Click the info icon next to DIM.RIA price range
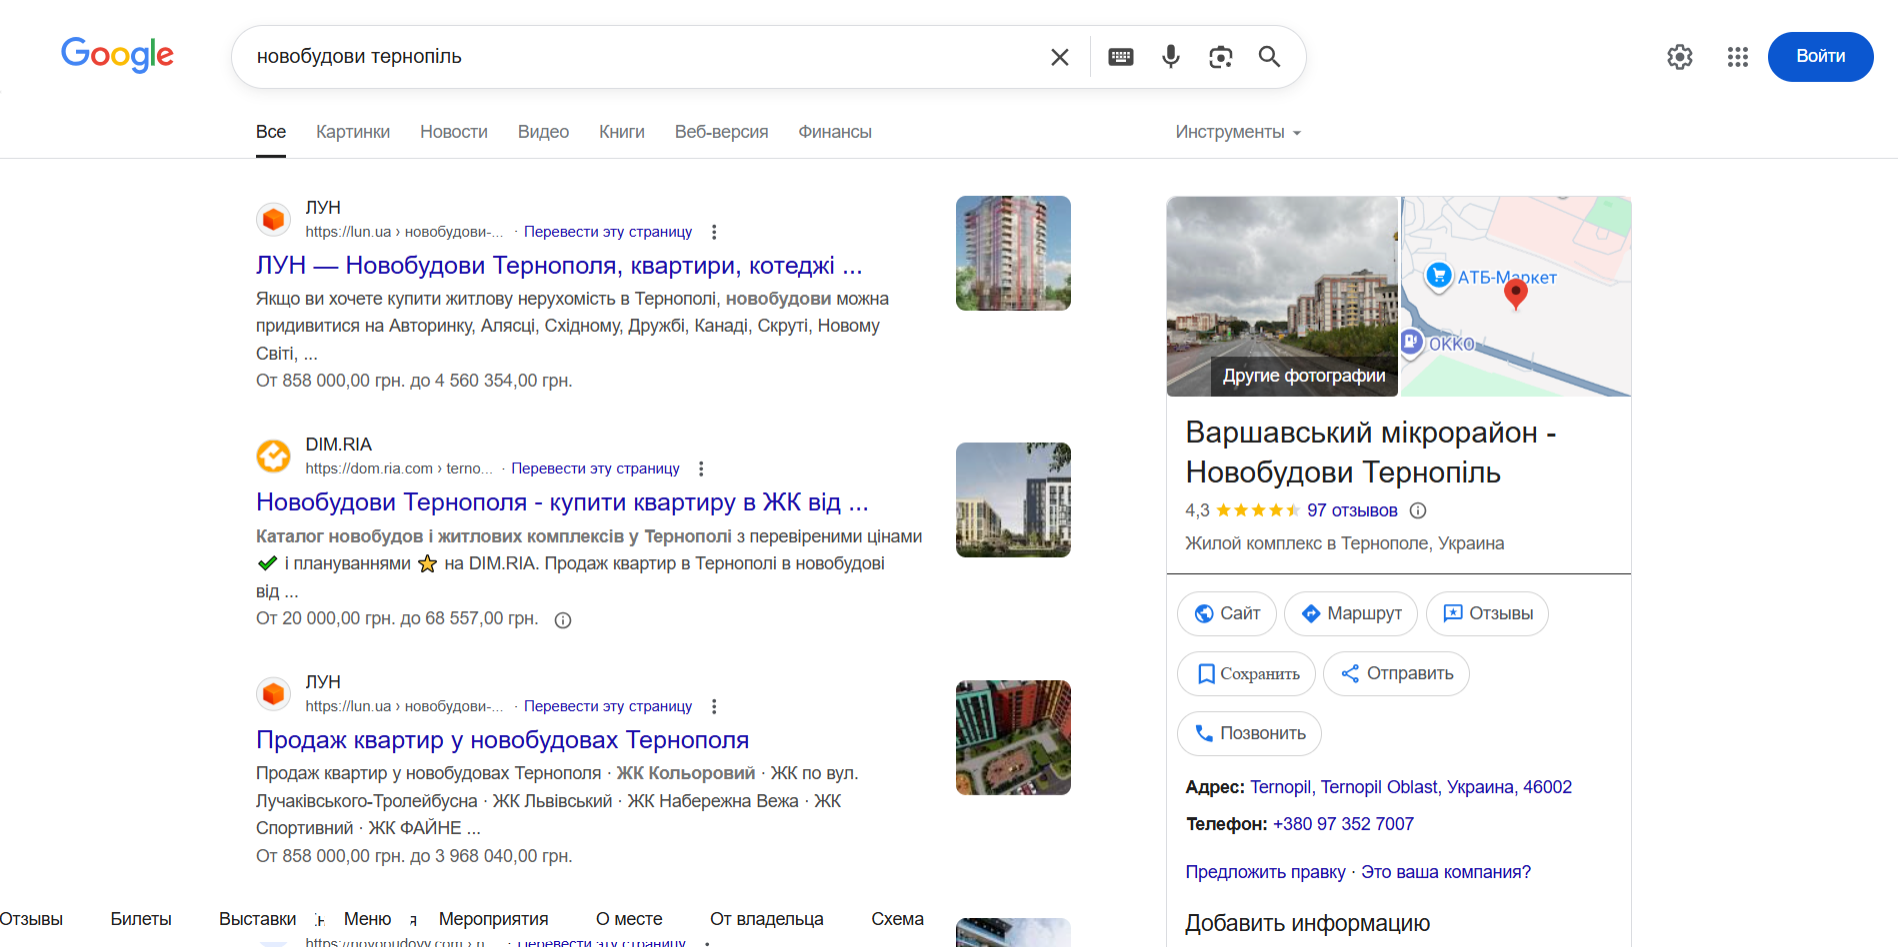Viewport: 1898px width, 947px height. coord(563,620)
